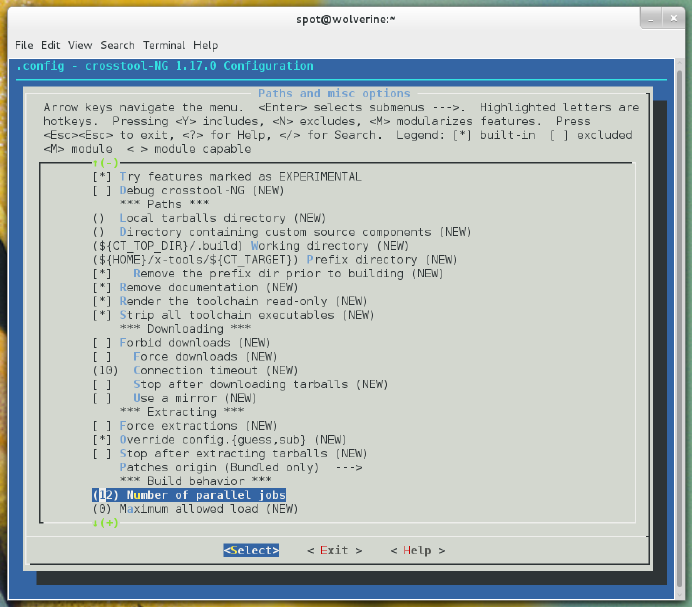692x607 pixels.
Task: Click the *** Build behavior *** heading
Action: pyautogui.click(x=196, y=481)
